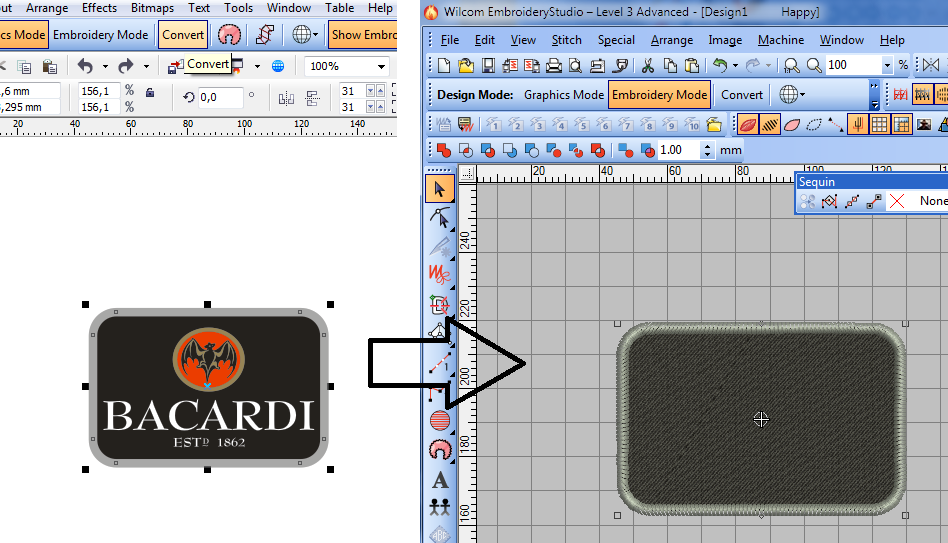Viewport: 948px width, 543px height.
Task: Copy selection in Wilcom standard toolbar
Action: 670,65
